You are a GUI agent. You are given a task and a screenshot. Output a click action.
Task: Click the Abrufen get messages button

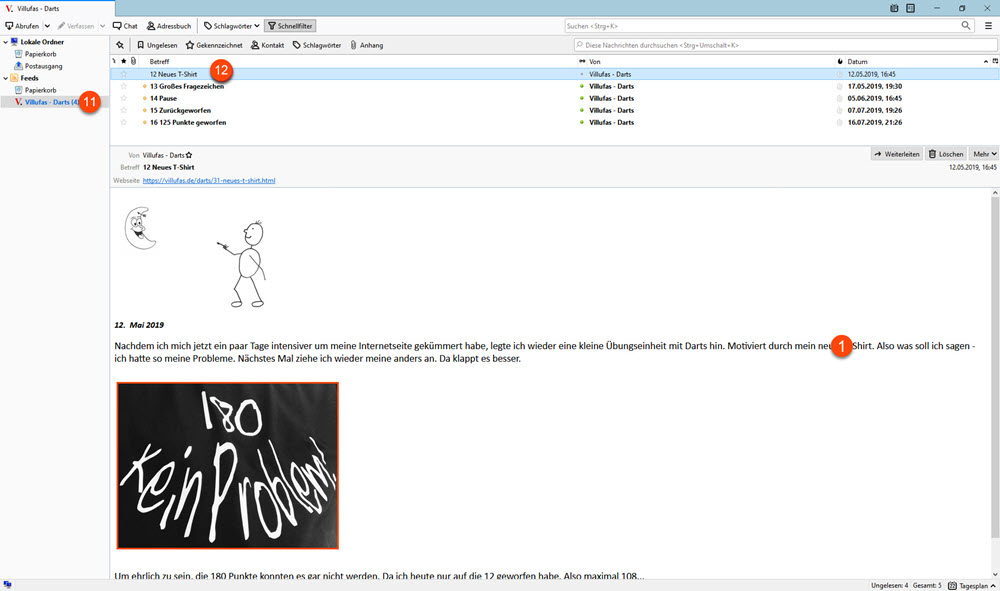click(21, 25)
